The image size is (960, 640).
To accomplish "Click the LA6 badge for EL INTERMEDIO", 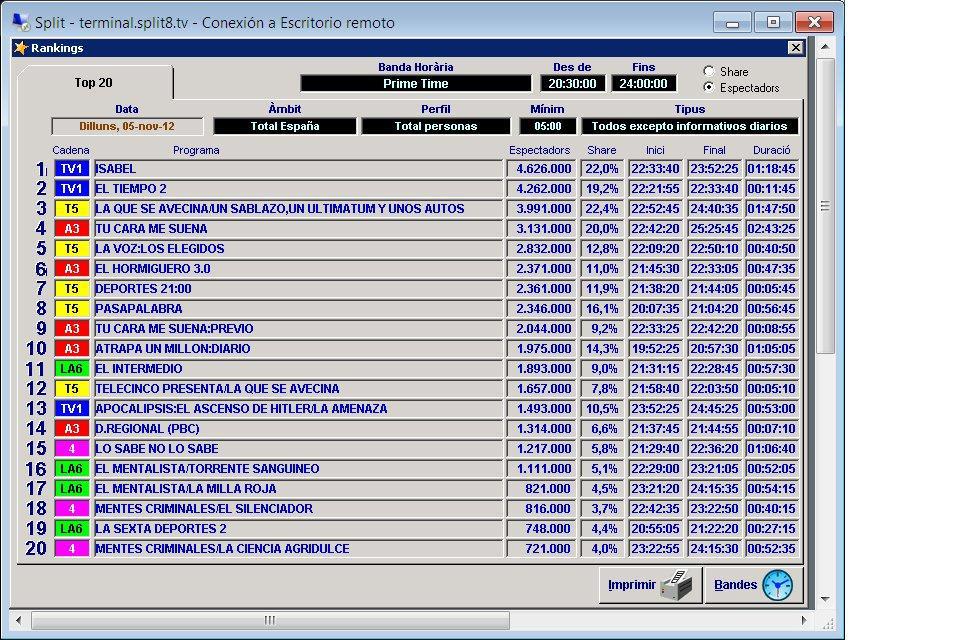I will pyautogui.click(x=72, y=369).
